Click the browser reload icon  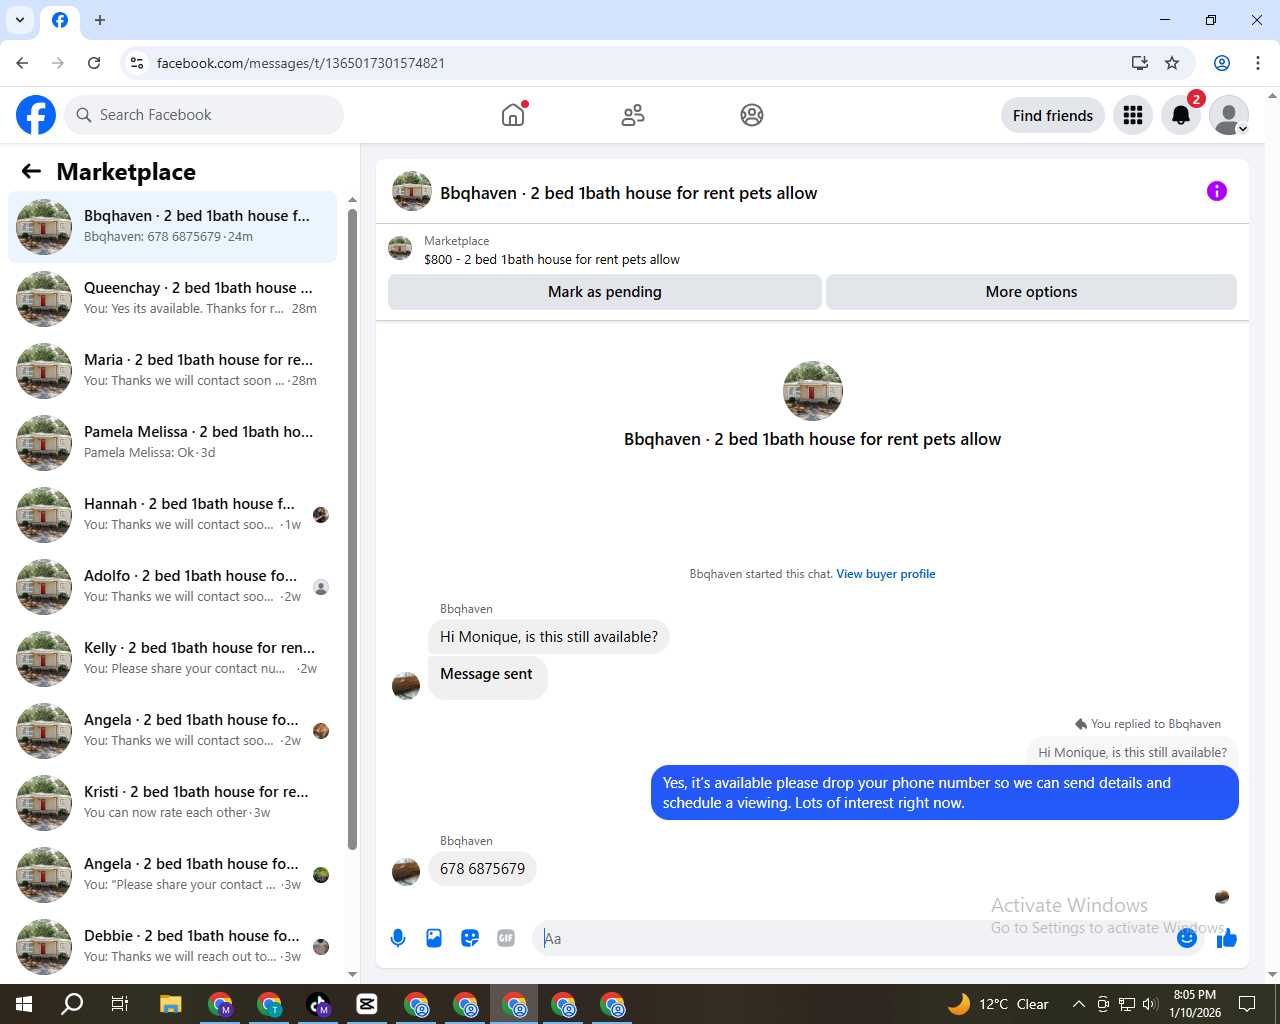tap(94, 63)
